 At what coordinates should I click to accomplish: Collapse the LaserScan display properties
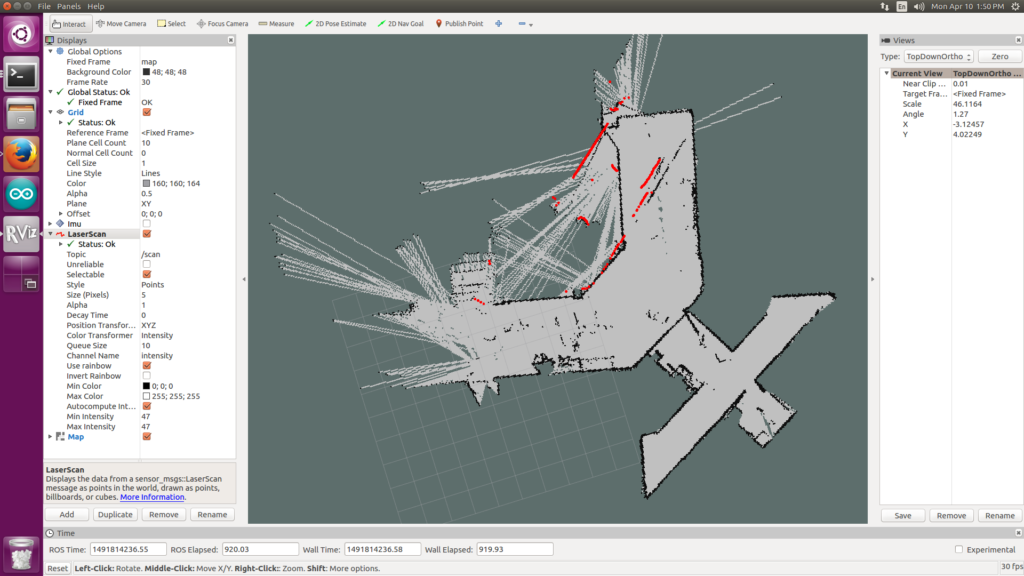[x=51, y=234]
